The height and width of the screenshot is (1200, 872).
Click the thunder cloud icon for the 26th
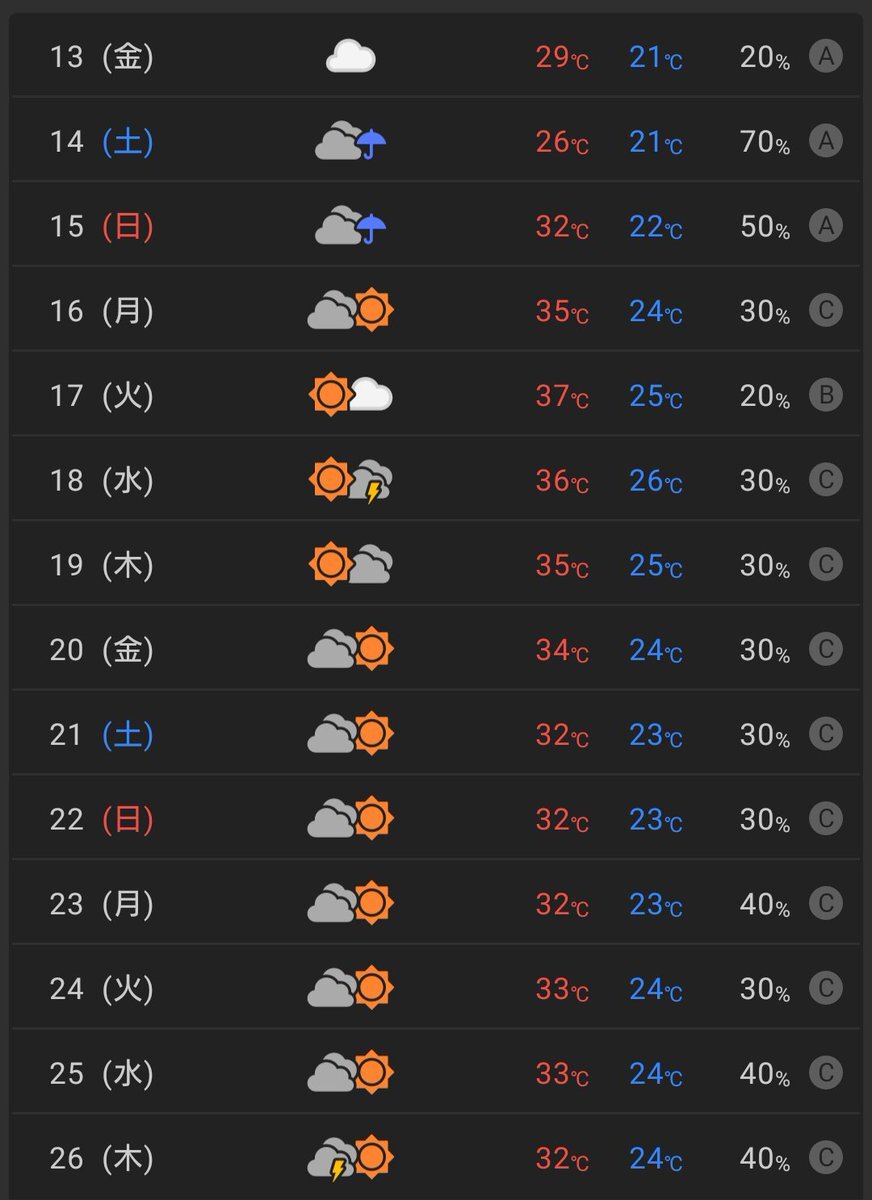[x=350, y=1159]
